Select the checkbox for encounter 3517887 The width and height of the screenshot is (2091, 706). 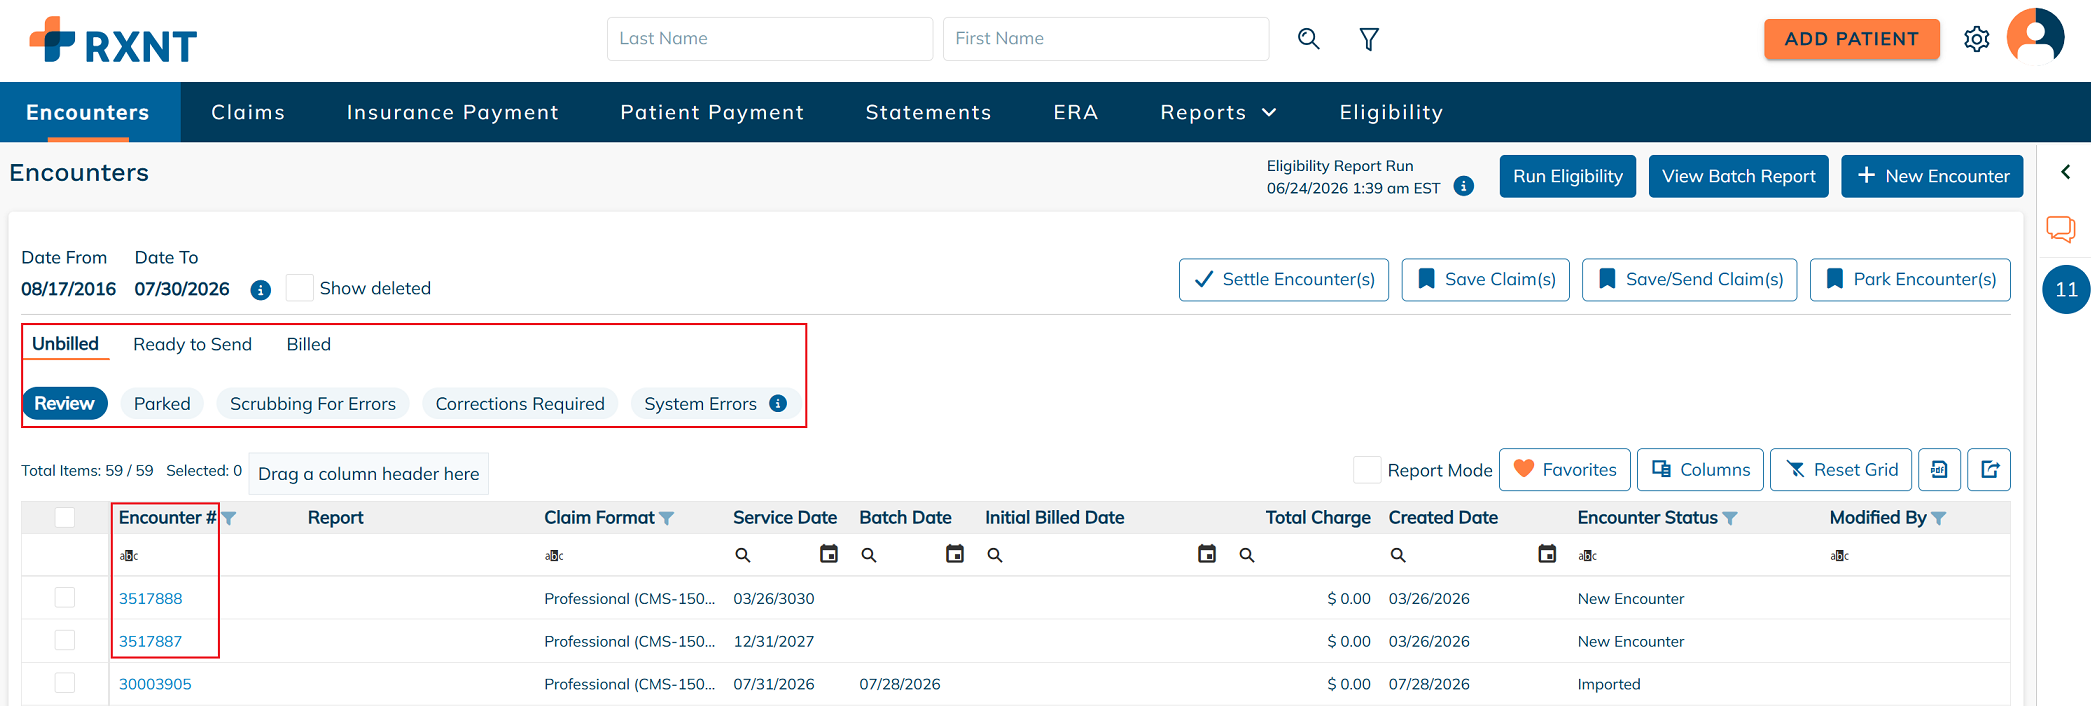(x=65, y=640)
